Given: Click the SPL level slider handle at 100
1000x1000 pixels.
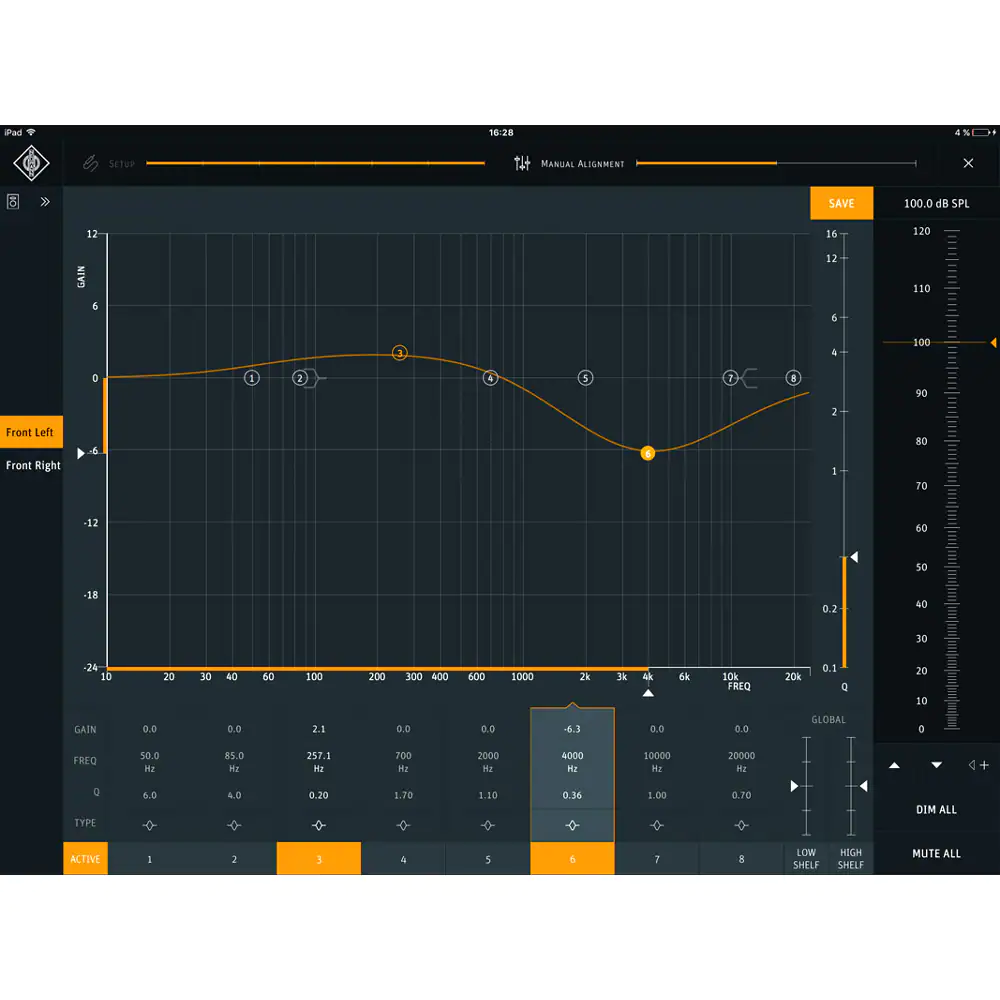Looking at the screenshot, I should (992, 343).
